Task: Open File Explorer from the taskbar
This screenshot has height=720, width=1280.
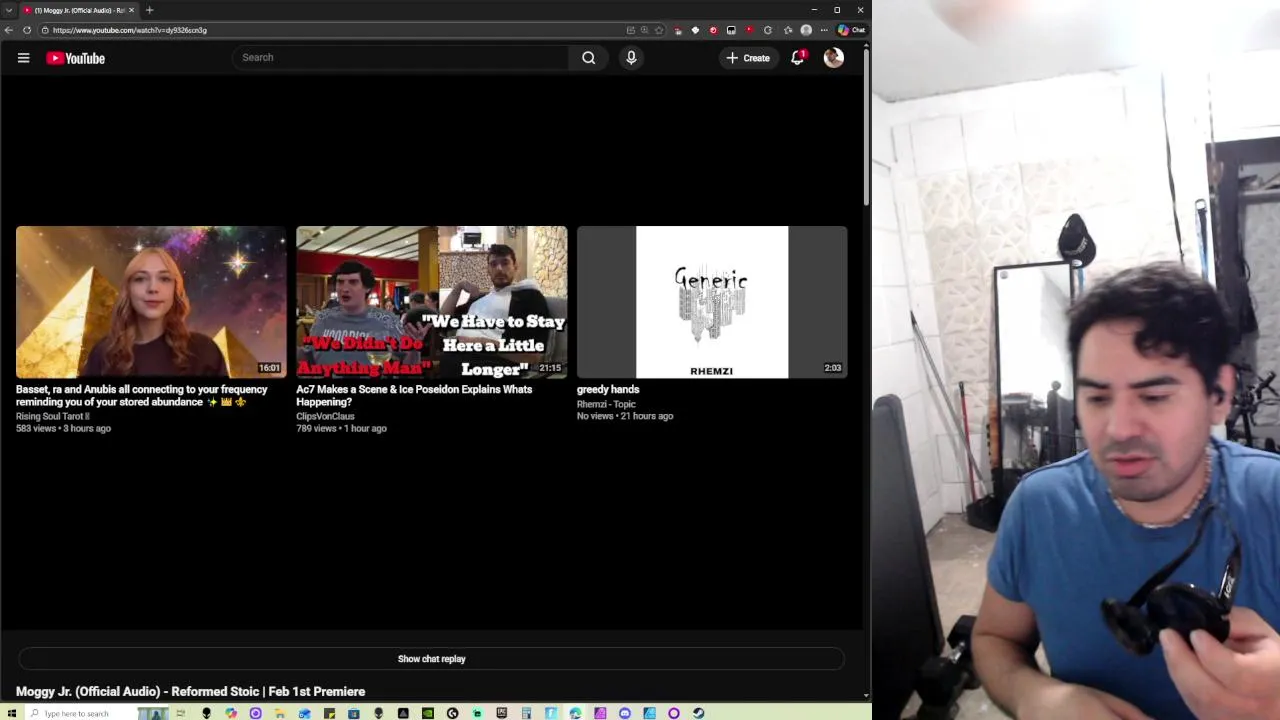Action: [x=278, y=713]
